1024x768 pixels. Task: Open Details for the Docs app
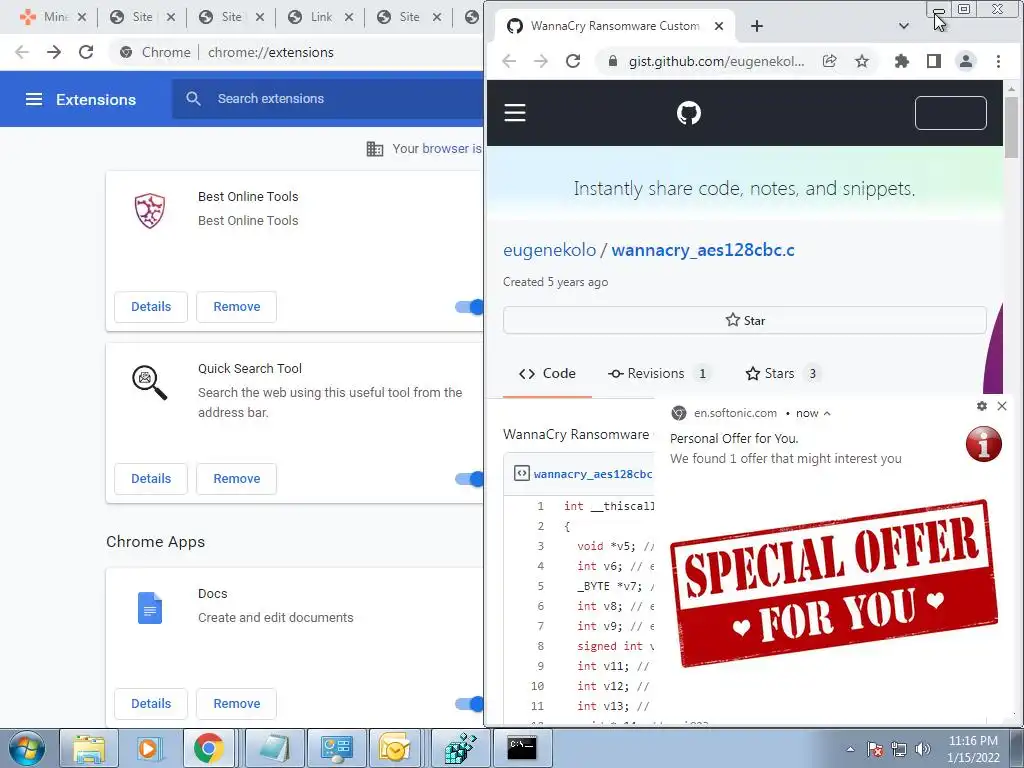151,704
